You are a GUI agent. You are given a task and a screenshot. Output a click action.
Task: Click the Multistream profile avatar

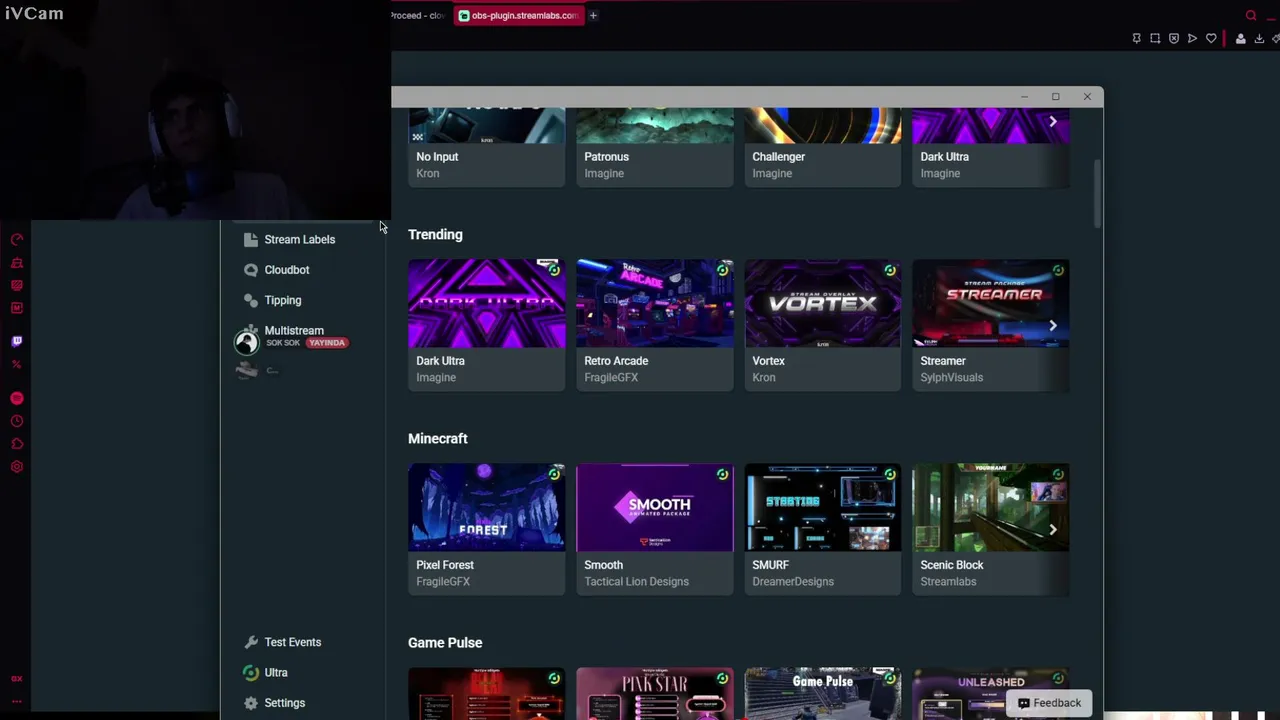246,342
